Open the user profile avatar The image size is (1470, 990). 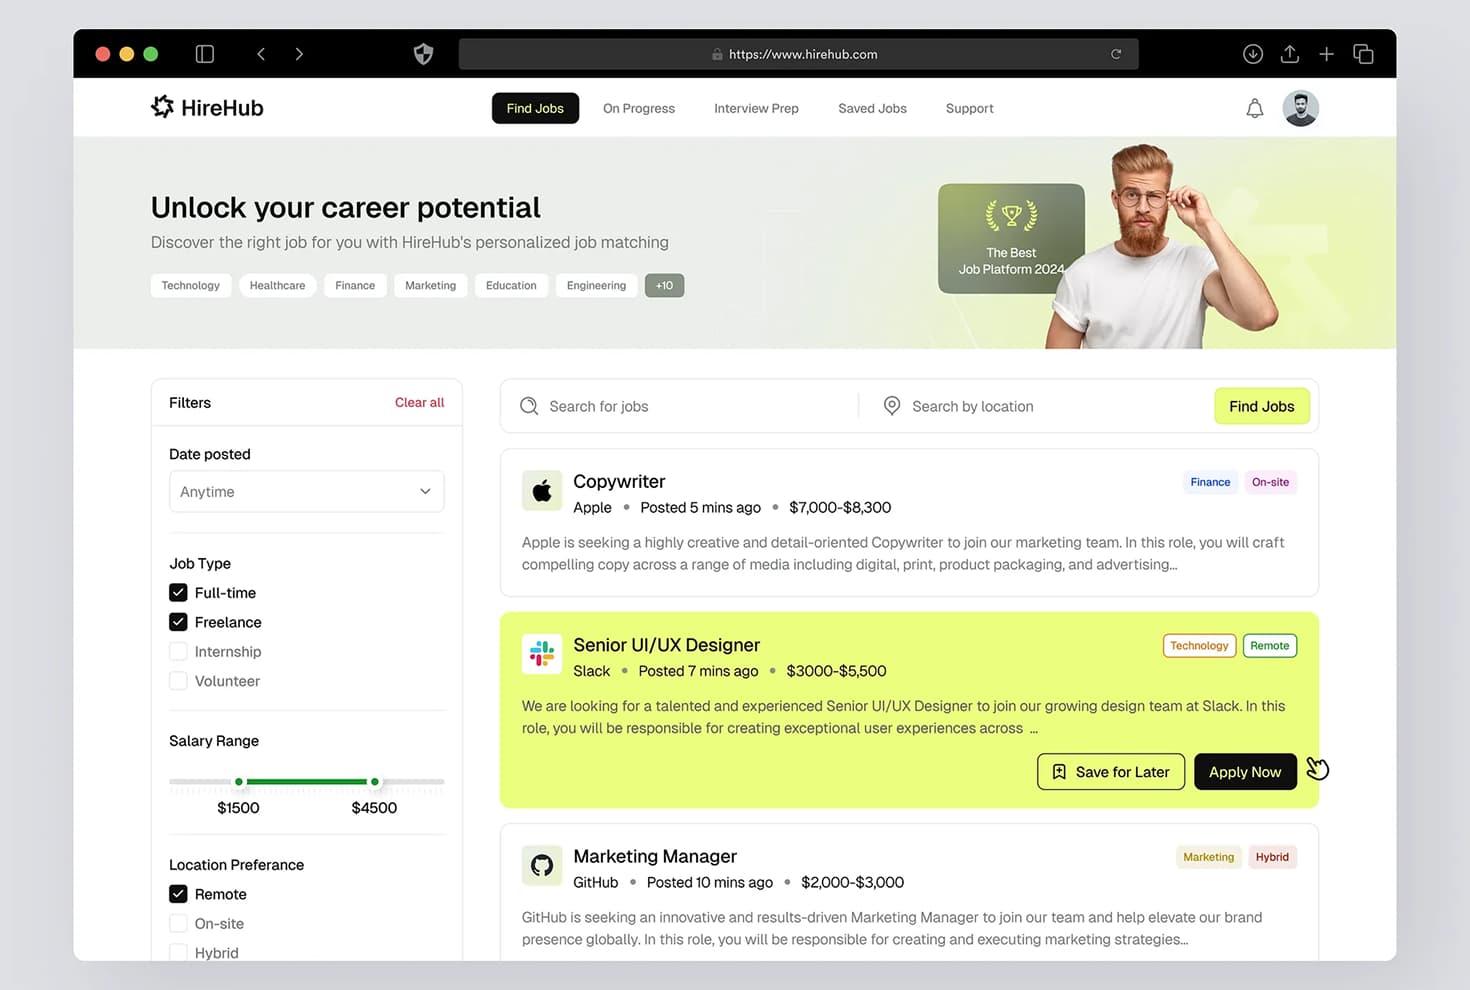click(x=1300, y=108)
